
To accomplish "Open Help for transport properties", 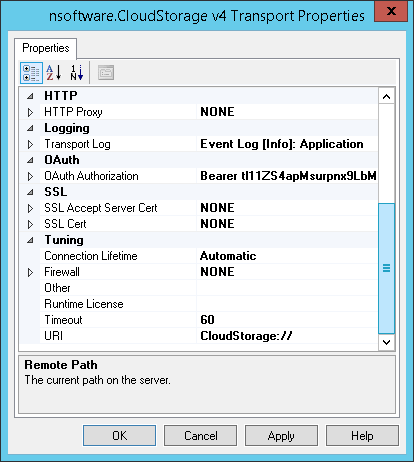I will [x=362, y=435].
